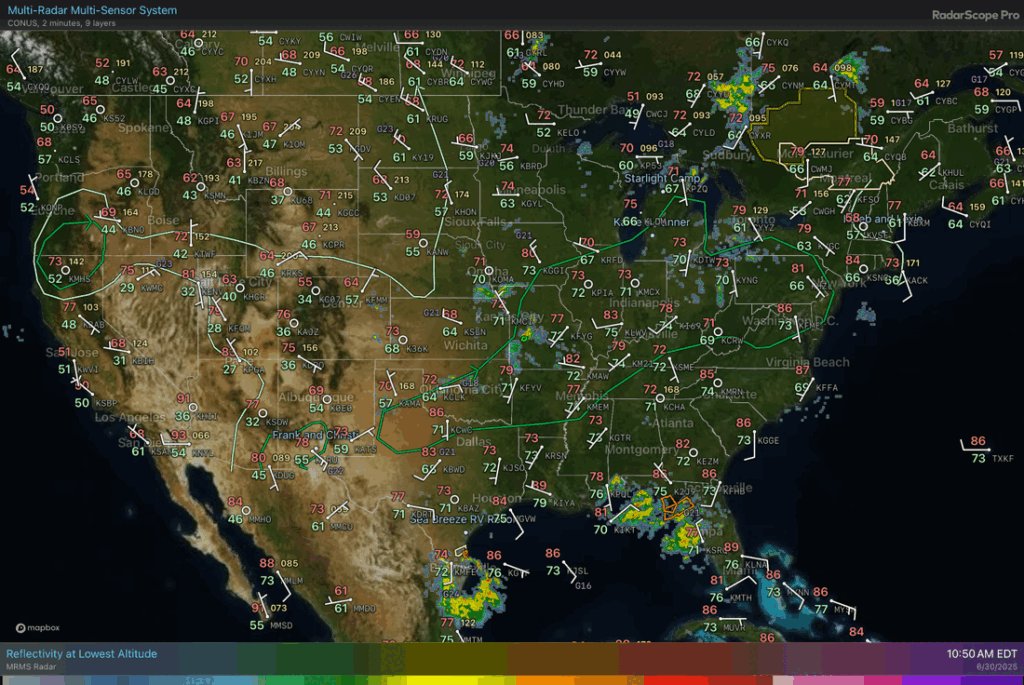This screenshot has width=1024, height=685.
Task: Select the CYQB station label
Action: pos(895,157)
